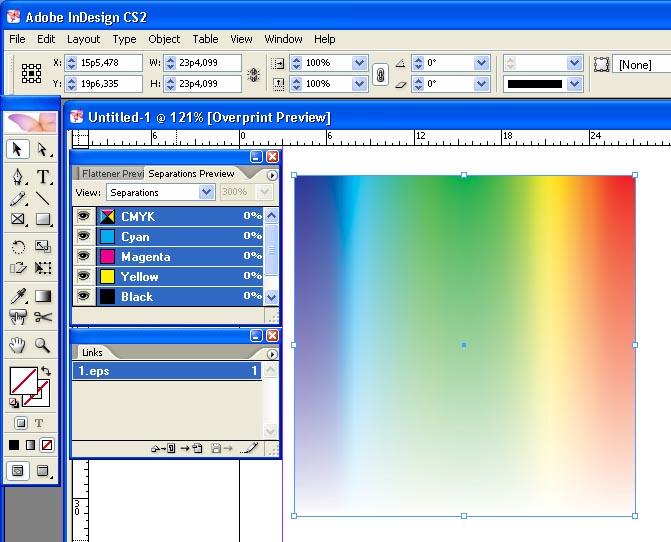Viewport: 671px width, 542px height.
Task: Select the Scissors tool
Action: [42, 317]
